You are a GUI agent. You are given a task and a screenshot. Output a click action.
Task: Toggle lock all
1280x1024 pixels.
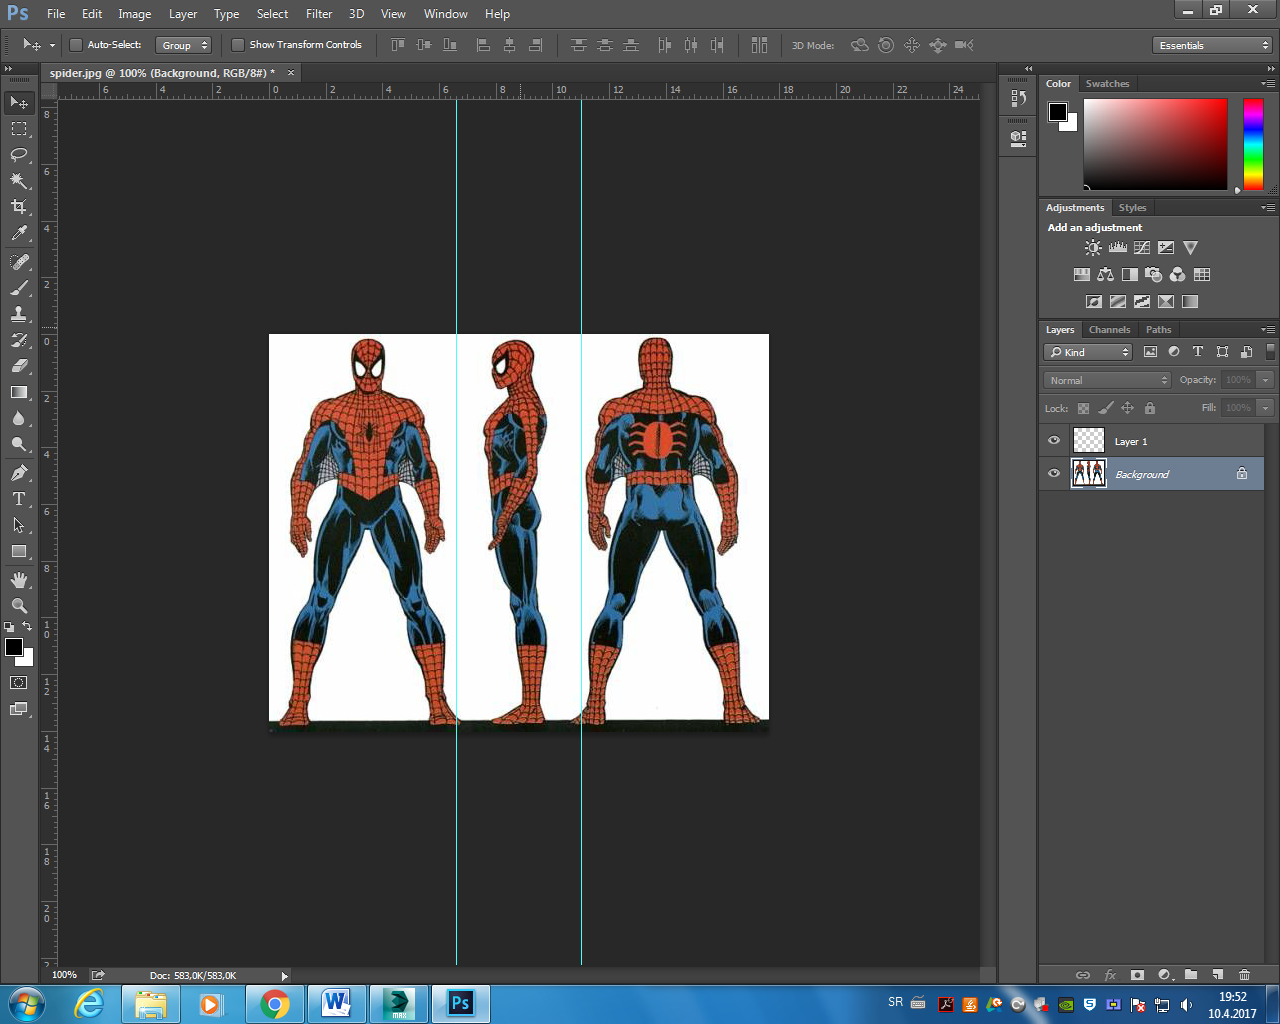[x=1149, y=408]
